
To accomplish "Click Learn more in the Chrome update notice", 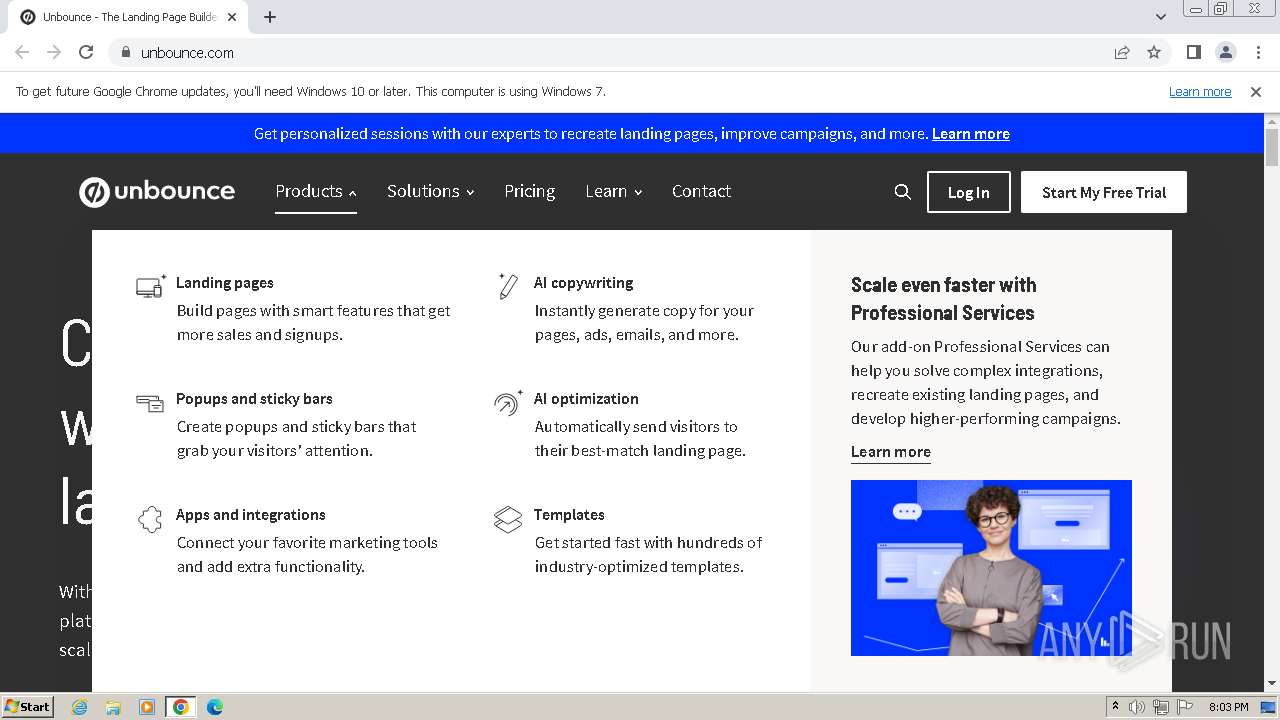I will pyautogui.click(x=1200, y=92).
